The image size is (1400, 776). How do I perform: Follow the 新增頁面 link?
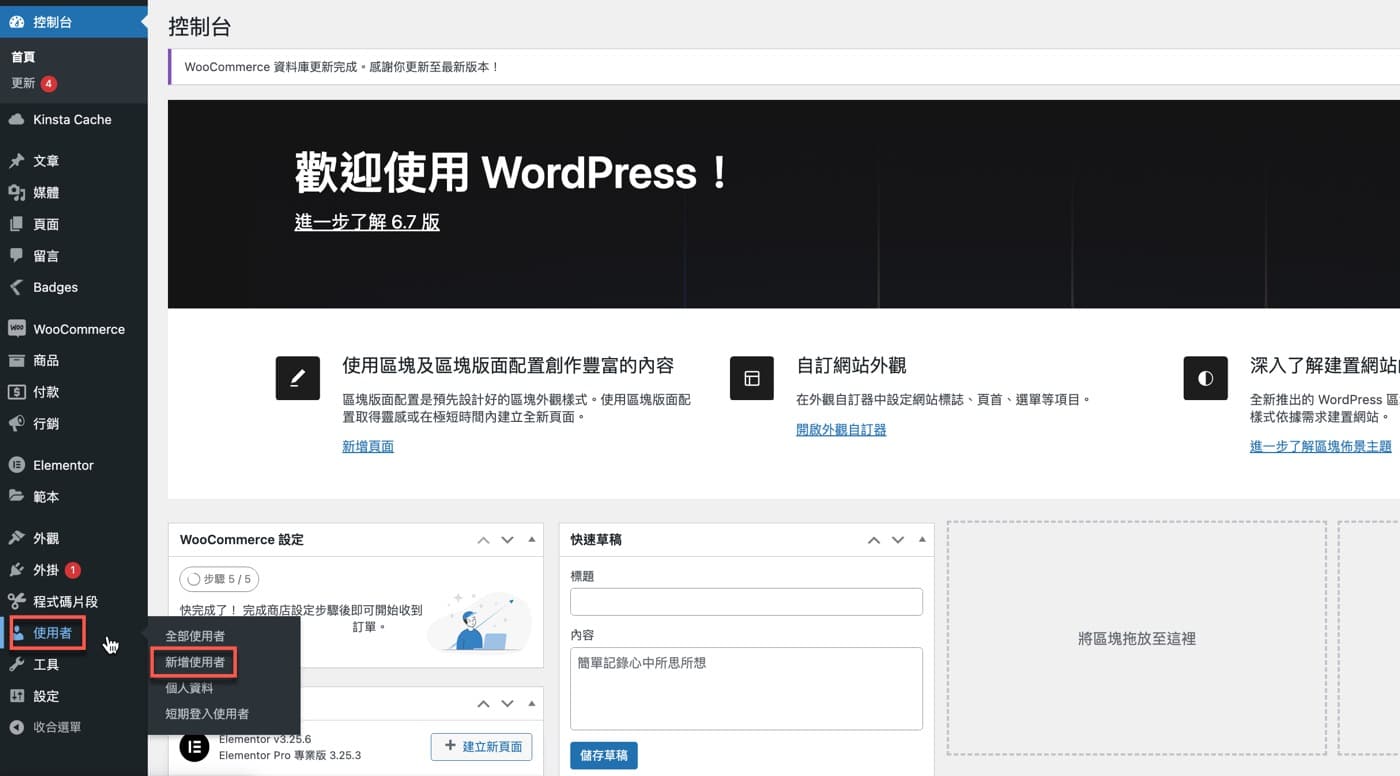(x=368, y=447)
